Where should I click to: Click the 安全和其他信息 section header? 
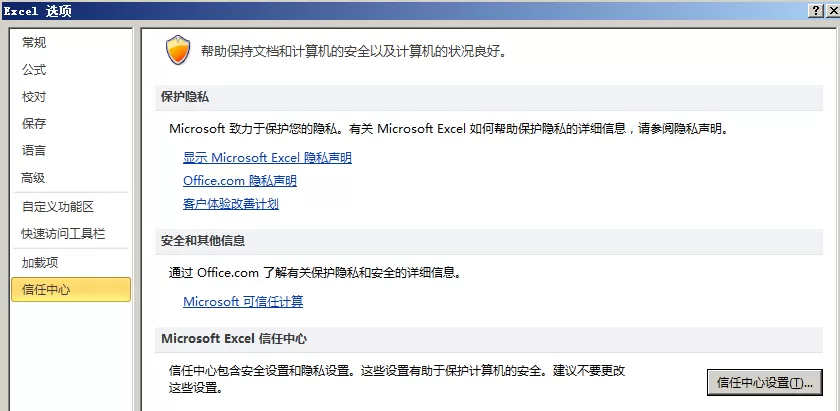click(x=489, y=241)
